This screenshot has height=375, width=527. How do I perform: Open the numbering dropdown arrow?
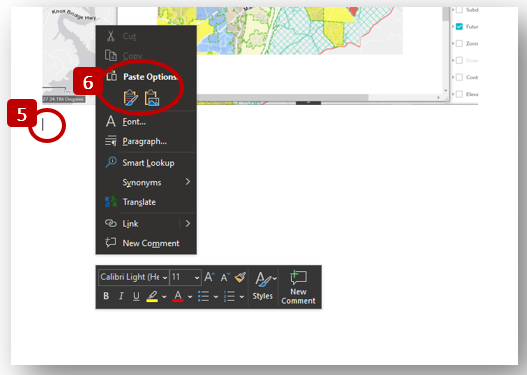click(x=242, y=297)
